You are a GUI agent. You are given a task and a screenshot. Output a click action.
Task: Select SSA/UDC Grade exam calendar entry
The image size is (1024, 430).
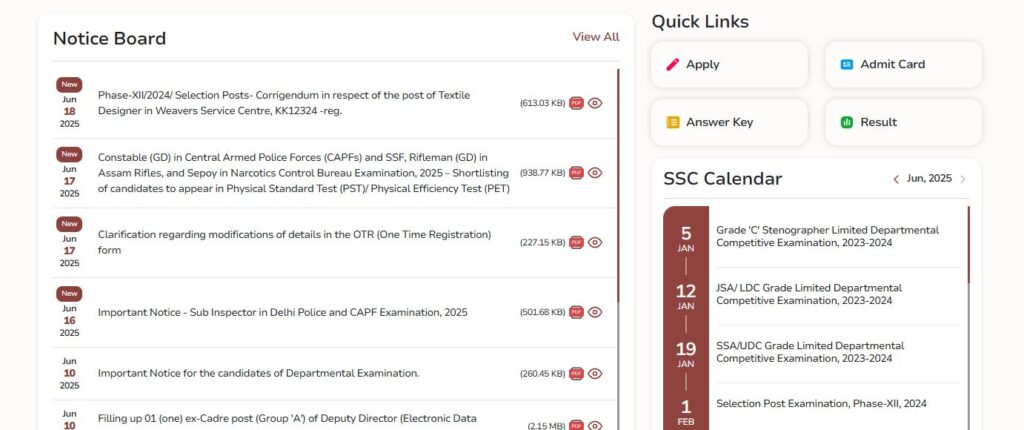click(810, 352)
